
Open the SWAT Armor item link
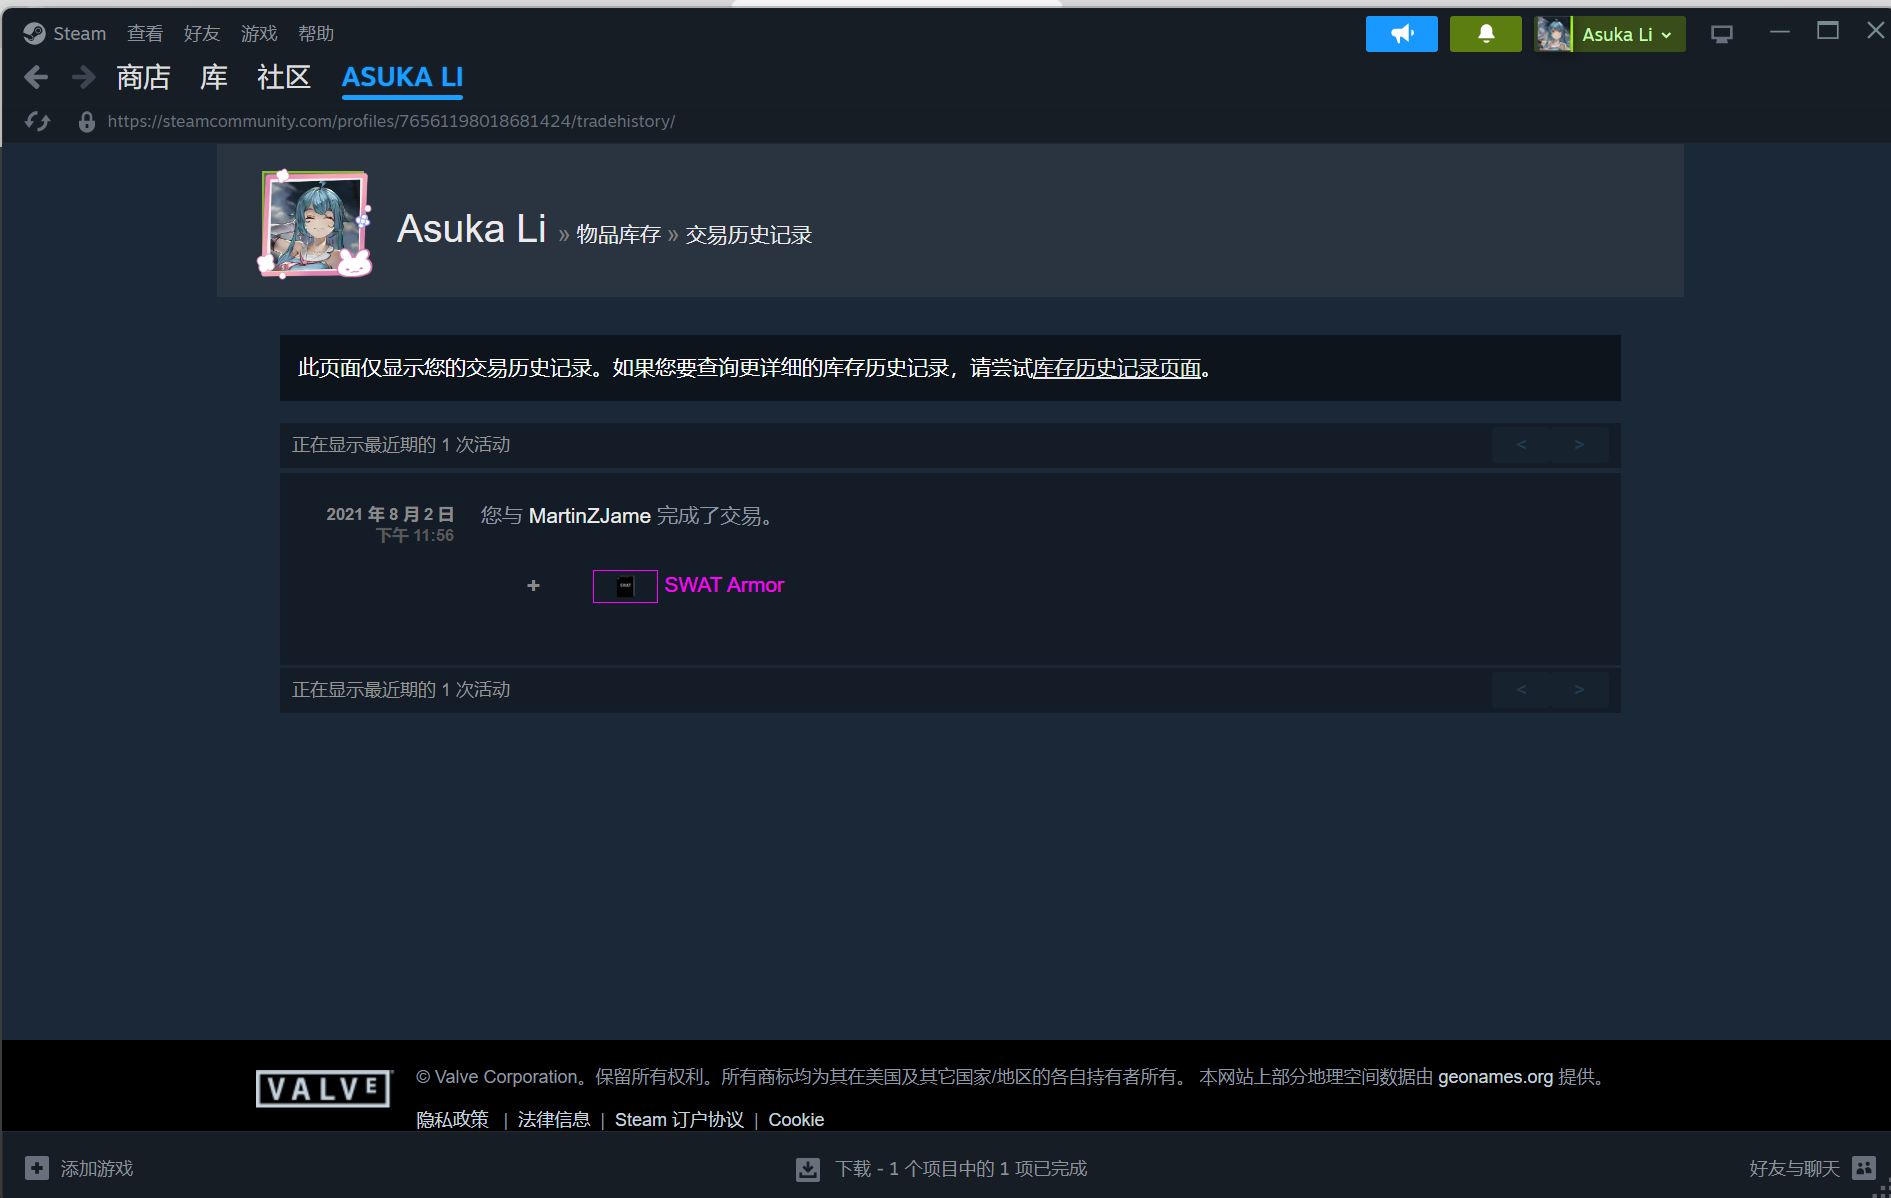click(x=724, y=585)
